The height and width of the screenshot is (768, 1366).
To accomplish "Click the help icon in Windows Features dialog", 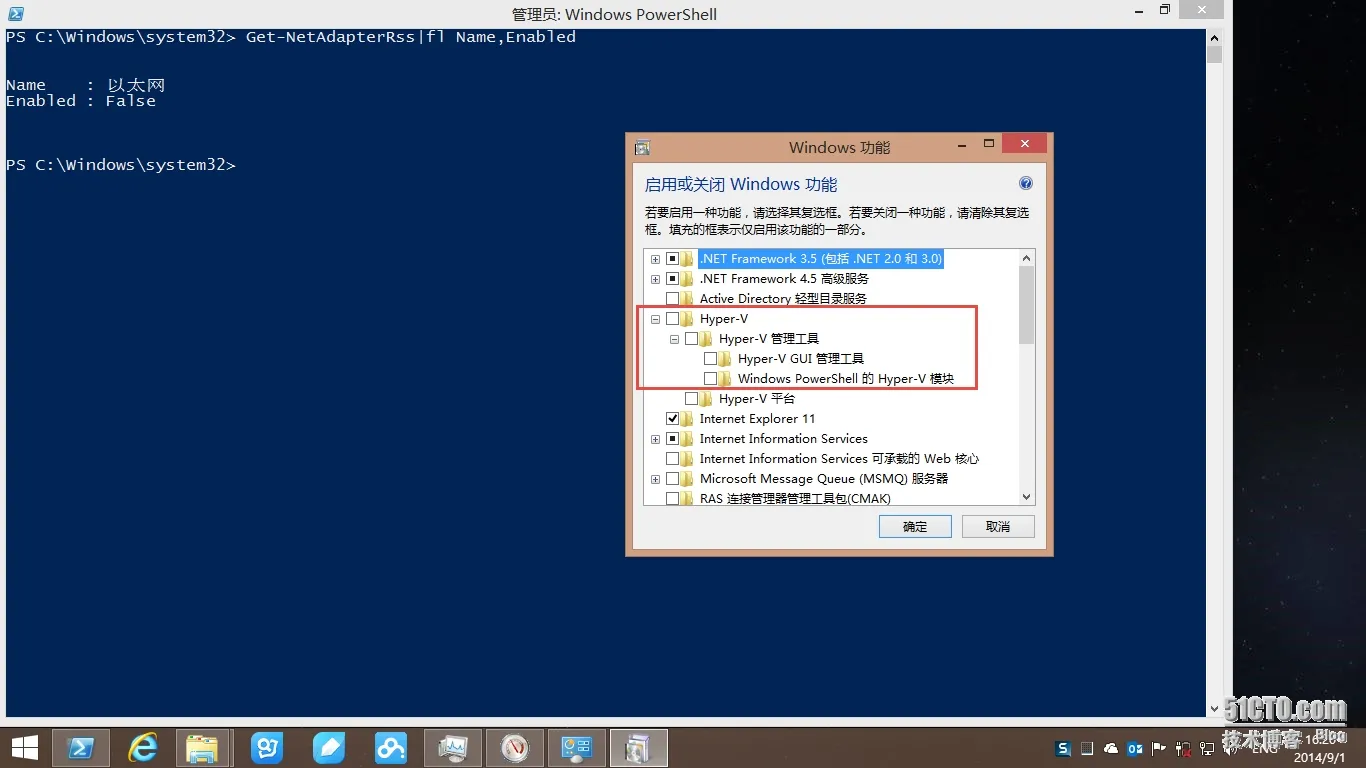I will [x=1025, y=184].
